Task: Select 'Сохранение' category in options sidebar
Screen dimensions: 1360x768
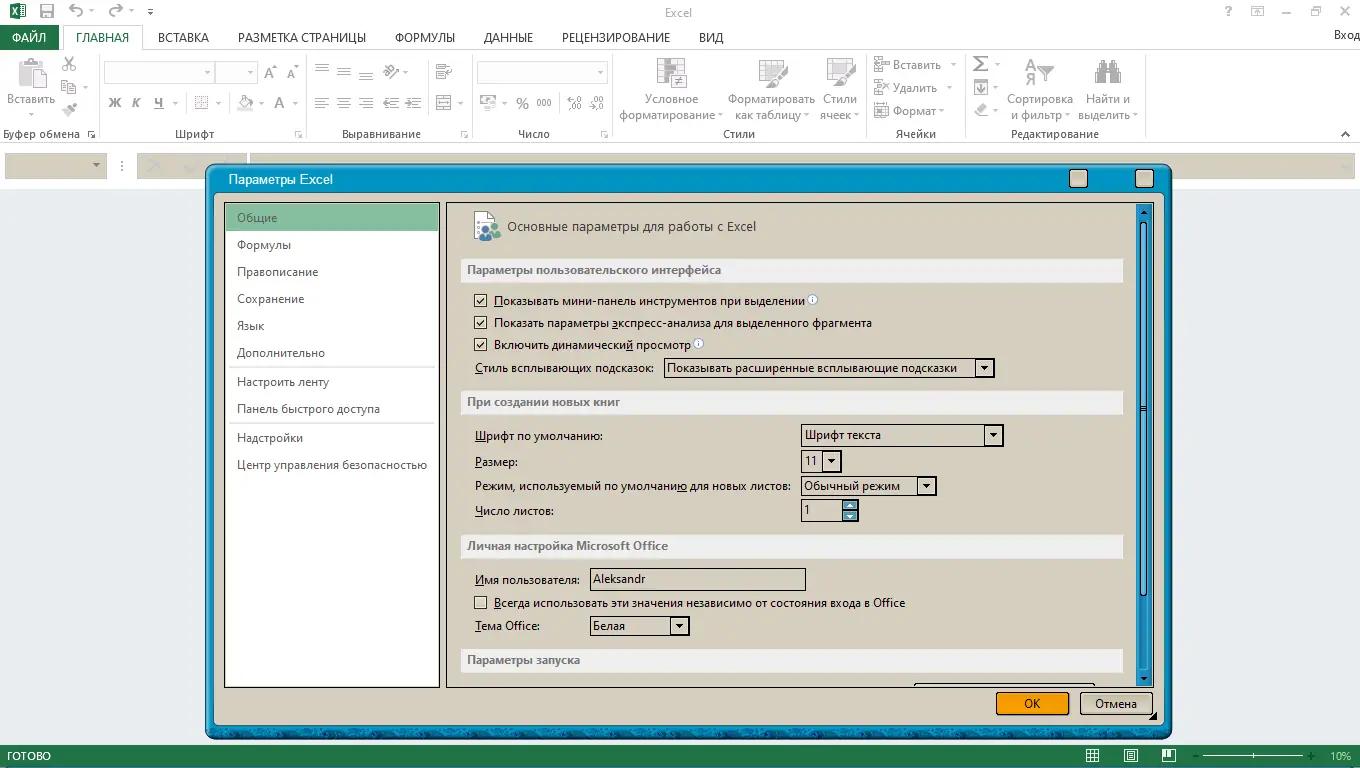Action: coord(332,299)
